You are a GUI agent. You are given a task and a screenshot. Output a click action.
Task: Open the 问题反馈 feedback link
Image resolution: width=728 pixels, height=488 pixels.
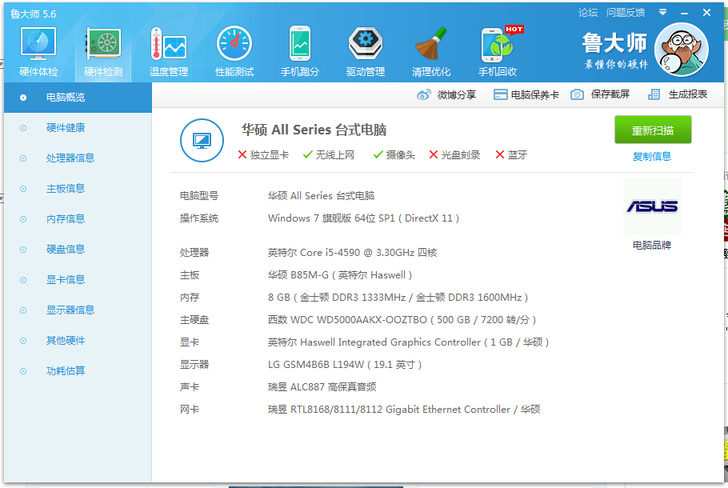coord(625,13)
